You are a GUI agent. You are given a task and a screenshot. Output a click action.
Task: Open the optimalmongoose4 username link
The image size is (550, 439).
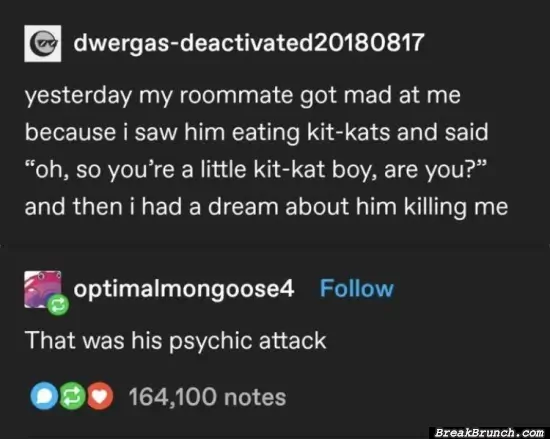(183, 289)
